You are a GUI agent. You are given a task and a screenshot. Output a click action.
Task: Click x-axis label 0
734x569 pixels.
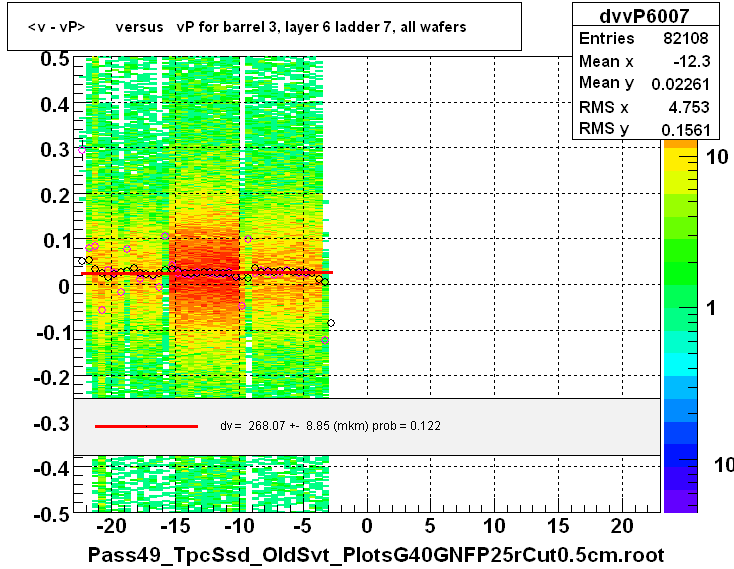tap(367, 526)
